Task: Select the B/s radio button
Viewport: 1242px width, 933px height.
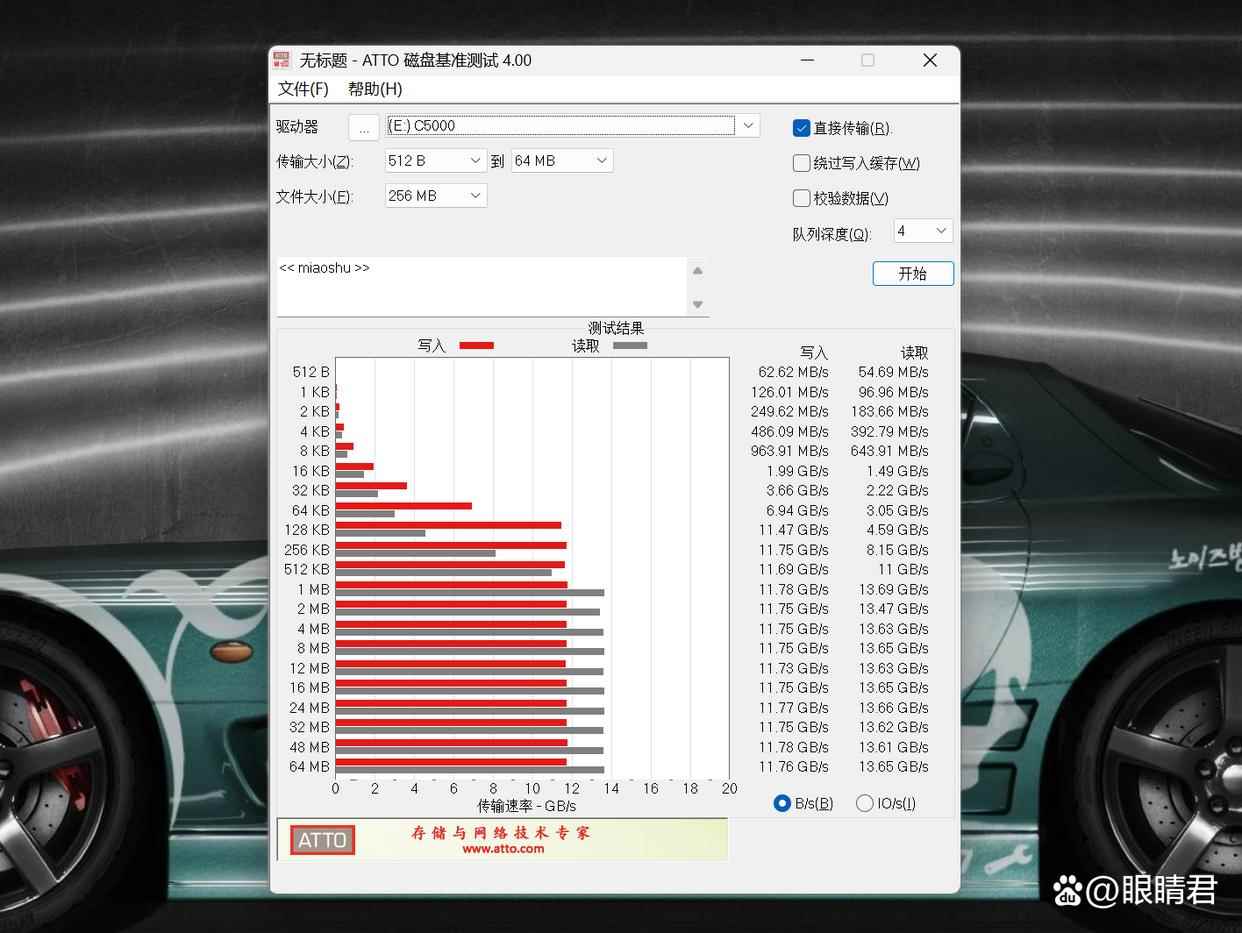Action: pos(782,803)
